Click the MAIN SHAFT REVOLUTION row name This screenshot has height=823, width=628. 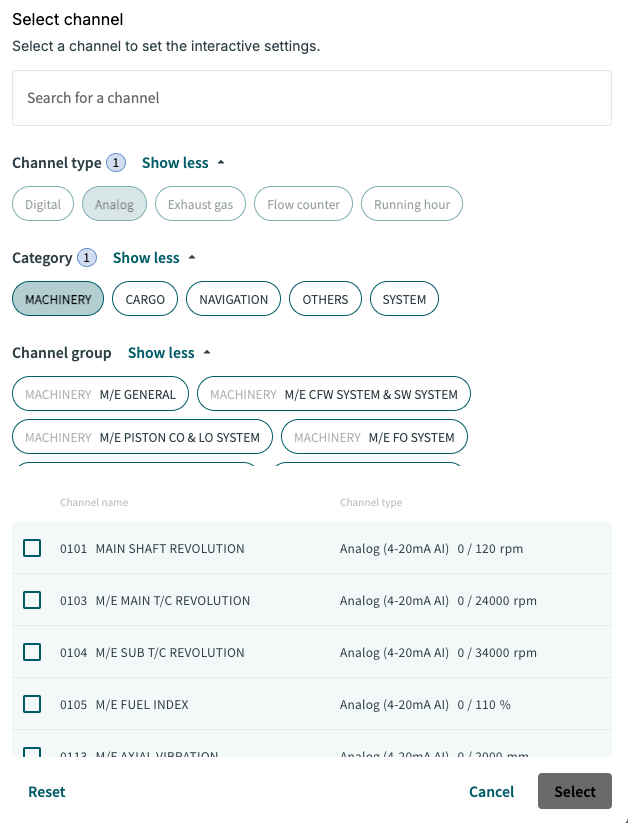170,548
